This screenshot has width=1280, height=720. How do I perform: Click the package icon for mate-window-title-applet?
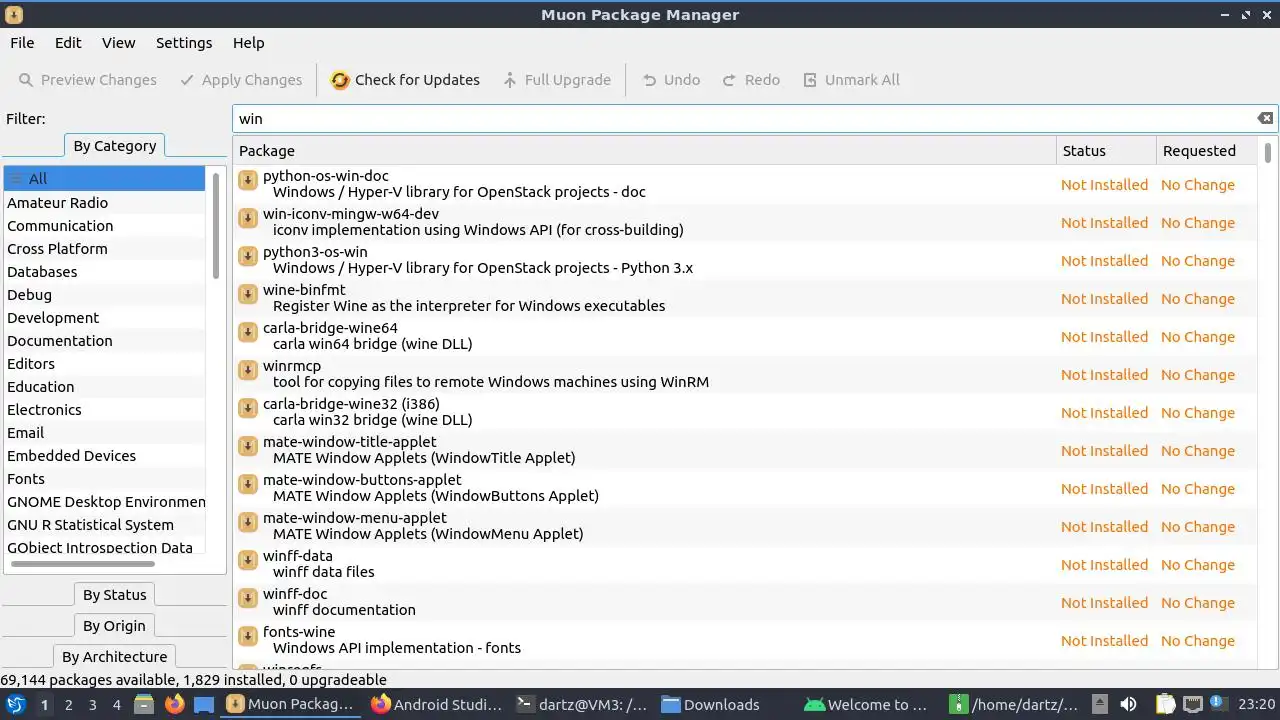[x=248, y=446]
